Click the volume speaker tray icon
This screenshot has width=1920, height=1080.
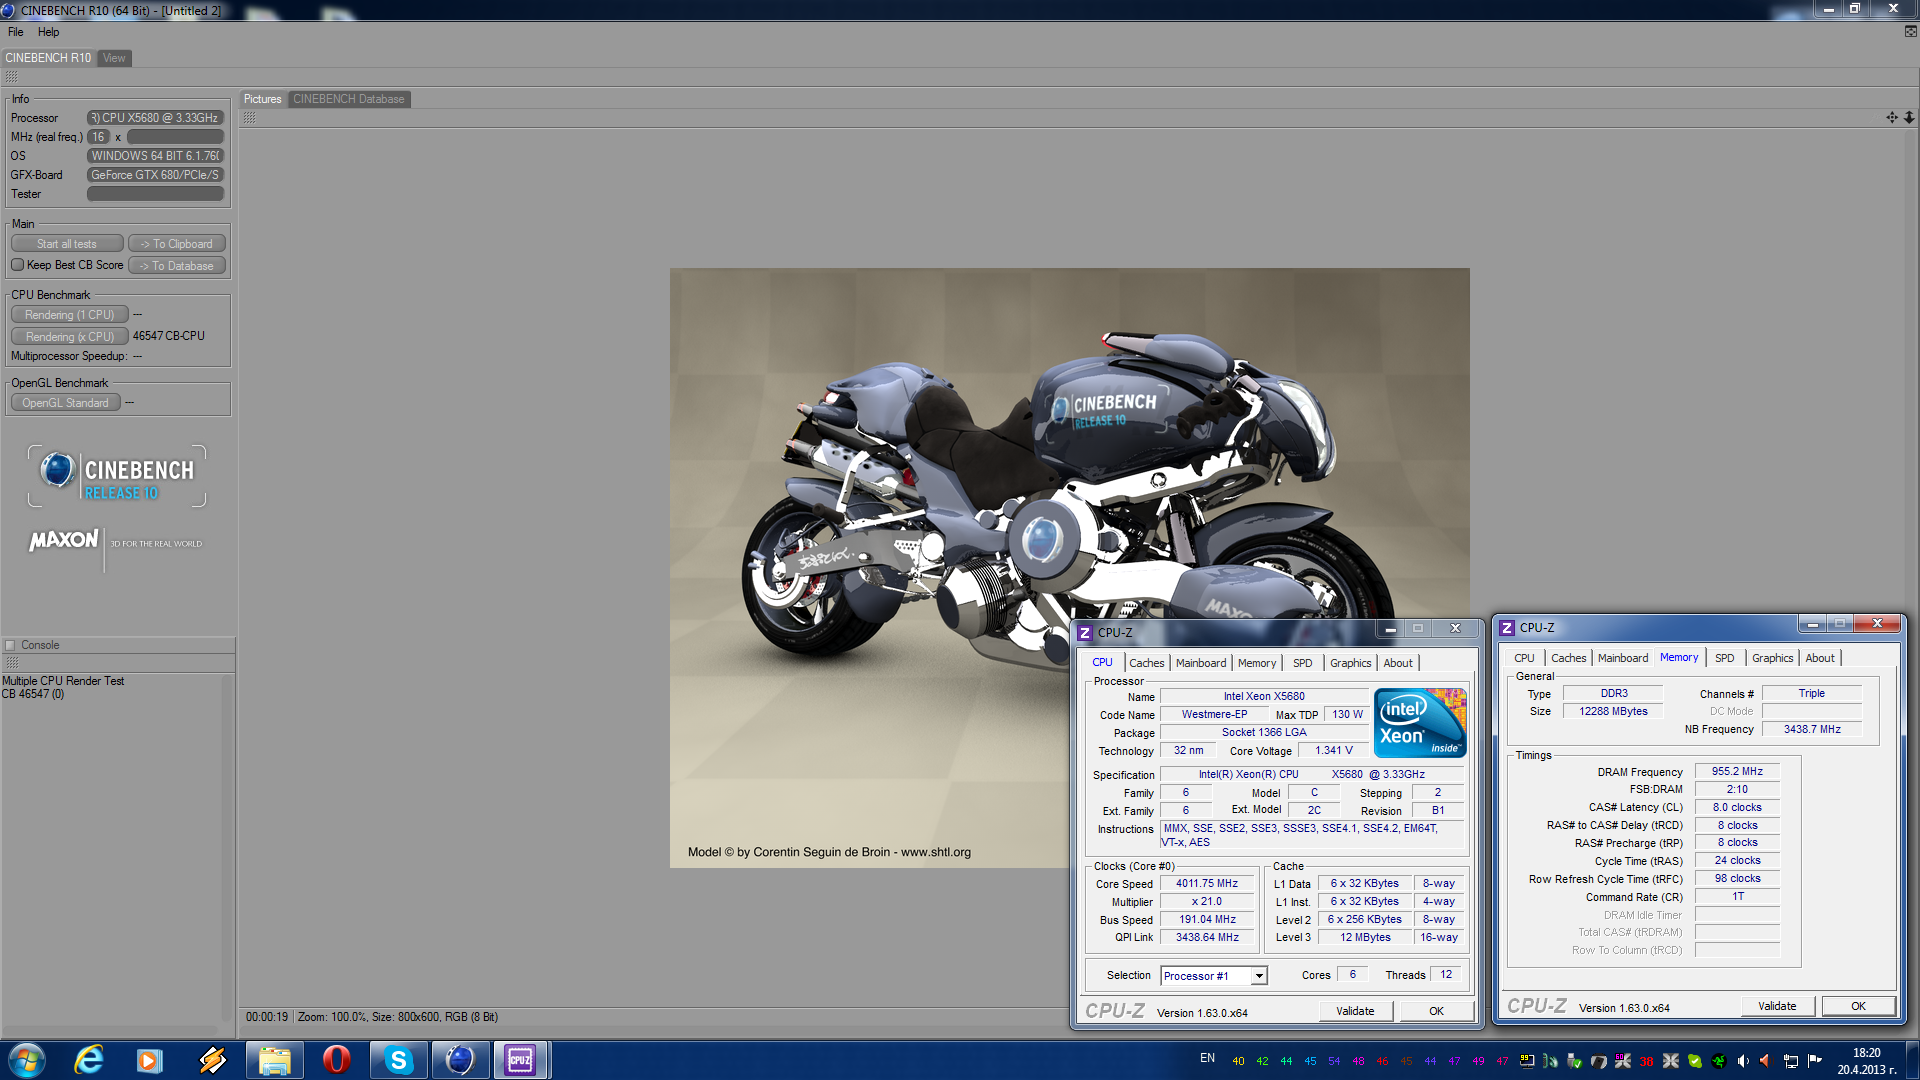pyautogui.click(x=1743, y=1061)
